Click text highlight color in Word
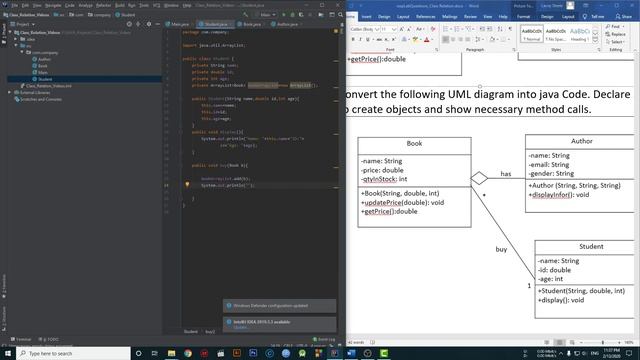This screenshot has width=640, height=360. [415, 40]
